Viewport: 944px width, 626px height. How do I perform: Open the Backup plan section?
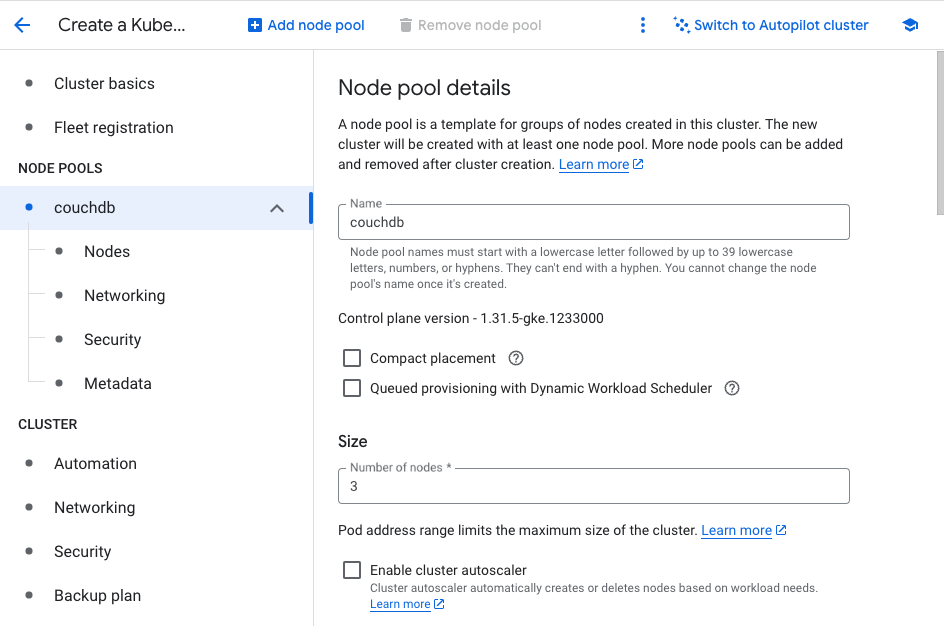click(x=98, y=595)
